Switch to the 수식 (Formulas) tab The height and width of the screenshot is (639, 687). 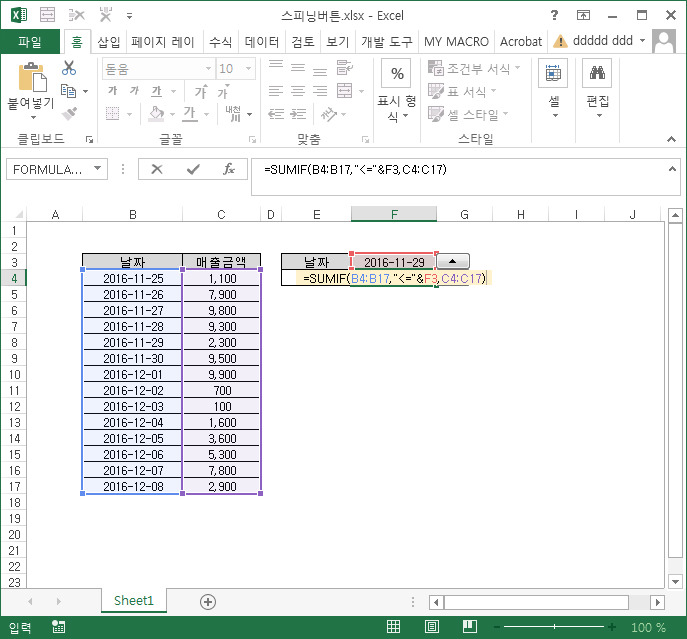(x=220, y=42)
